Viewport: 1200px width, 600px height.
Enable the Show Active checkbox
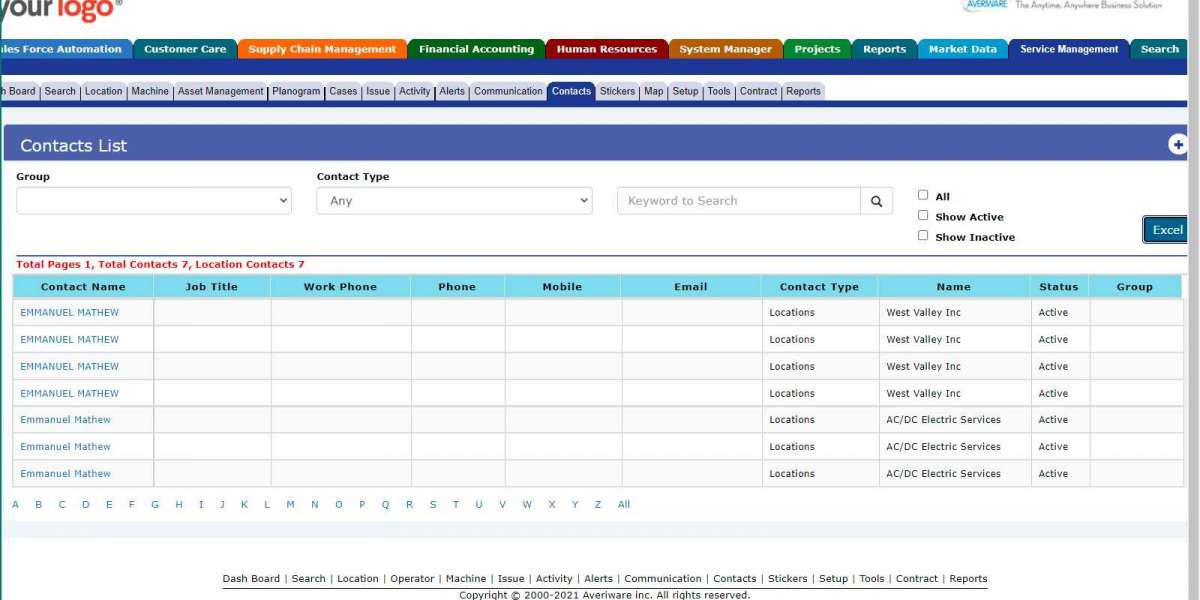(923, 215)
